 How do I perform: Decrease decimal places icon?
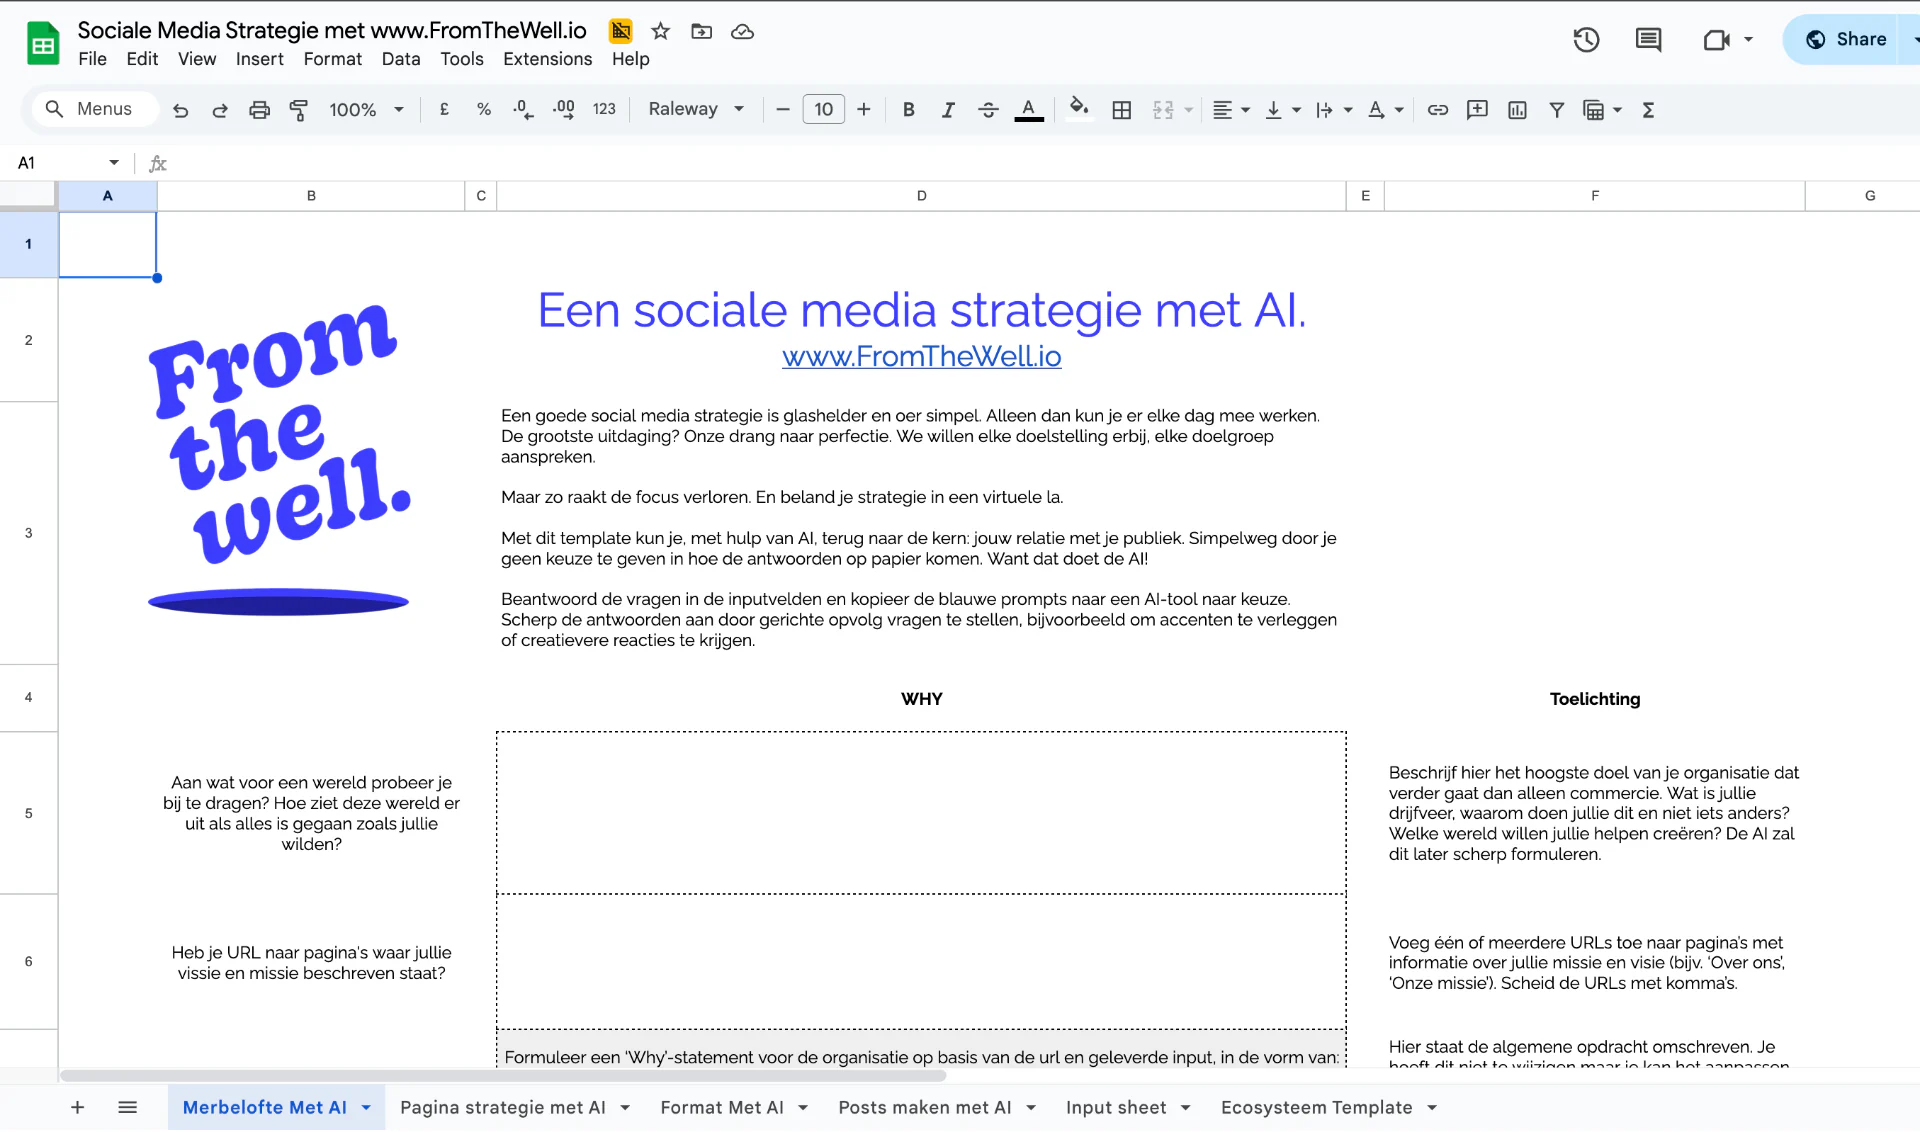click(523, 110)
